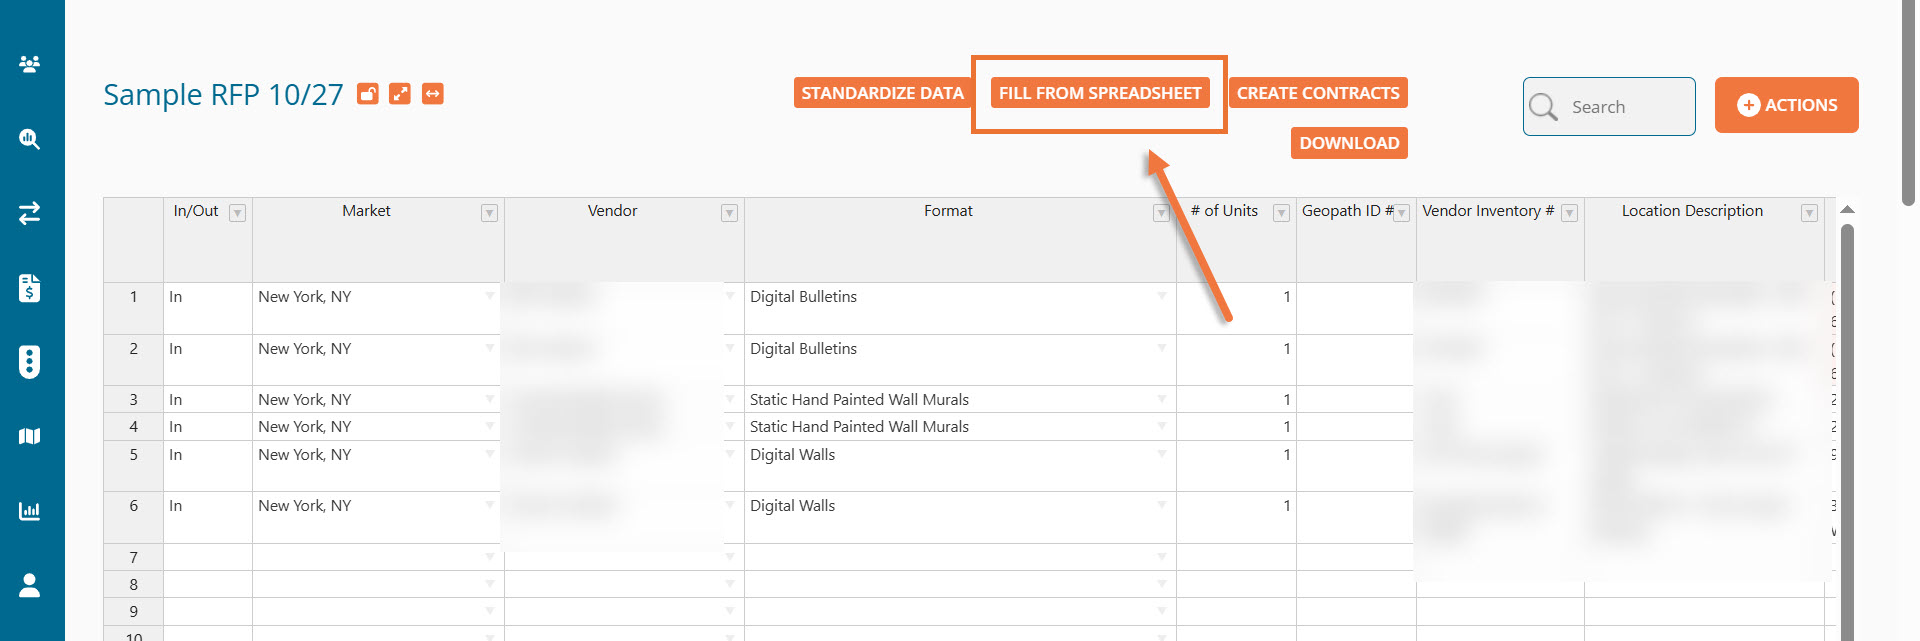Open the In/Out column filter dropdown
Viewport: 1920px width, 641px height.
pos(237,213)
